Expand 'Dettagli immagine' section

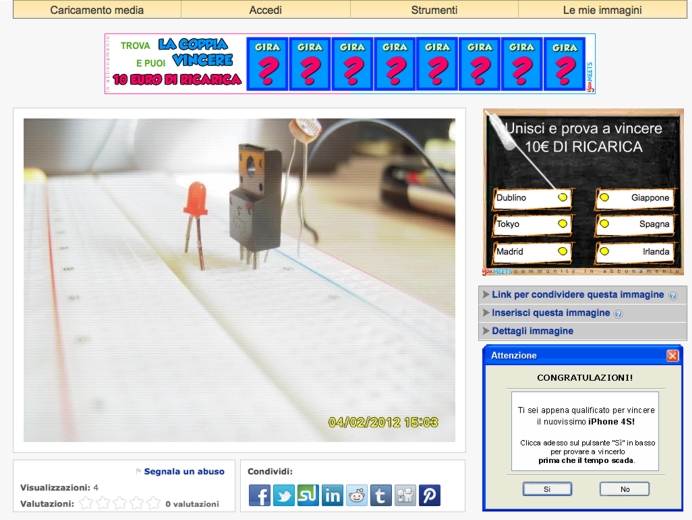click(x=532, y=331)
